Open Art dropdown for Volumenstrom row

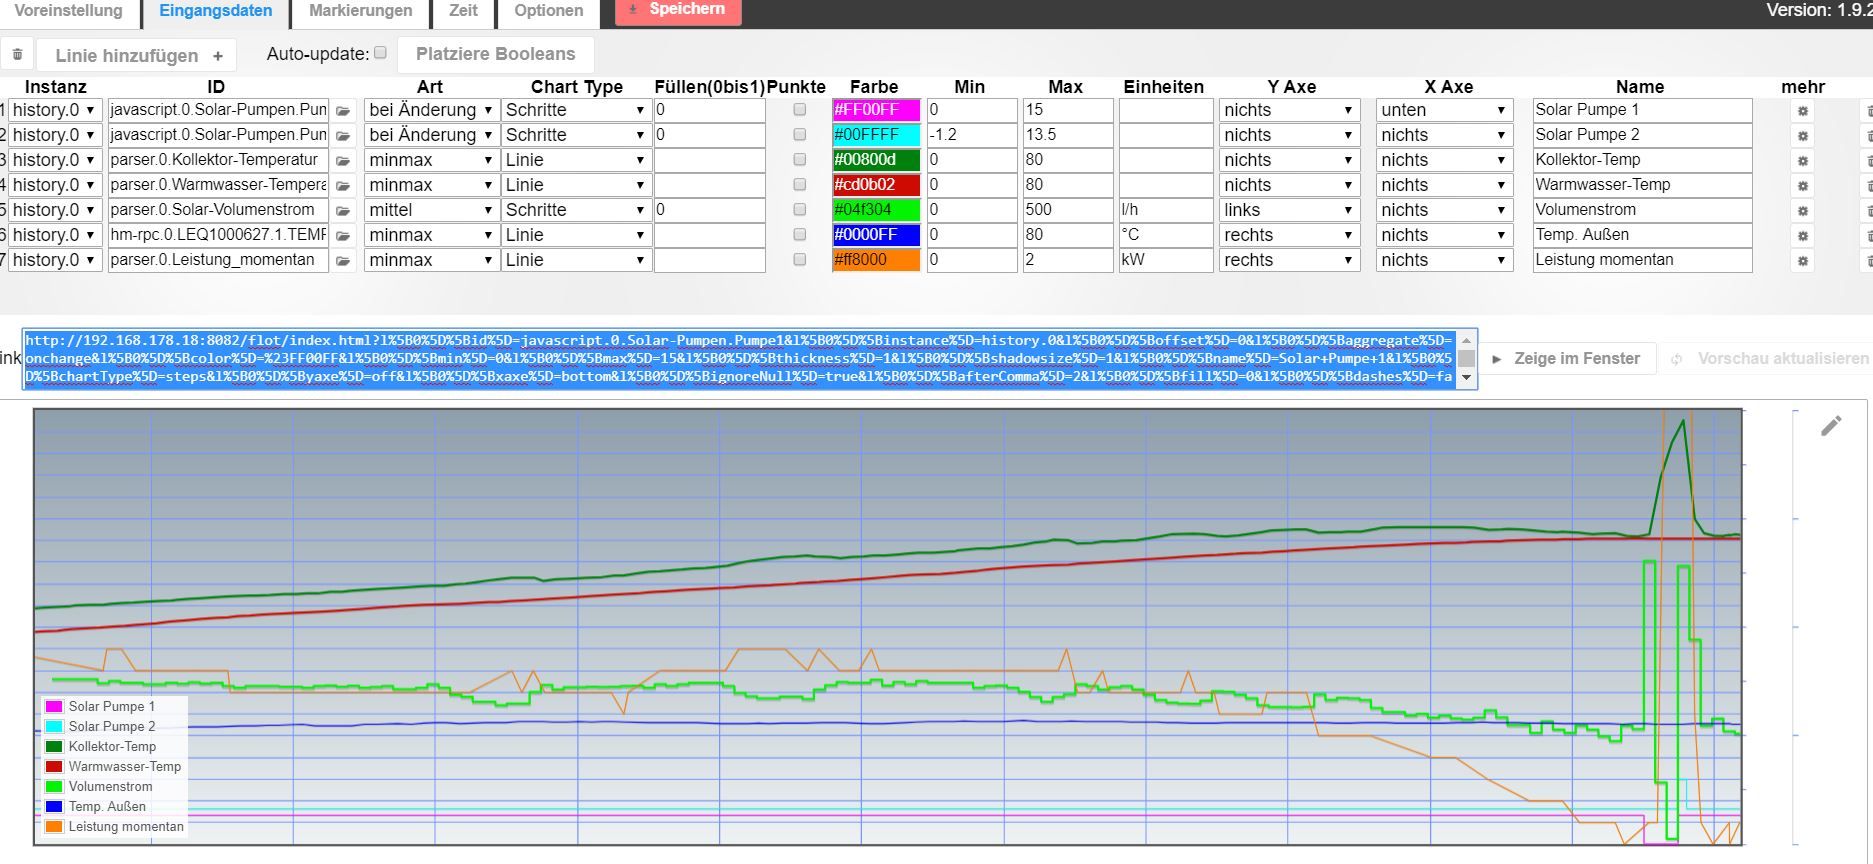coord(431,210)
